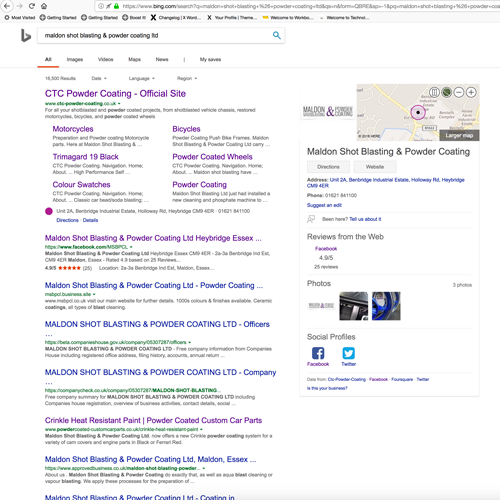Click the browser forward arrow

pyautogui.click(x=19, y=6)
